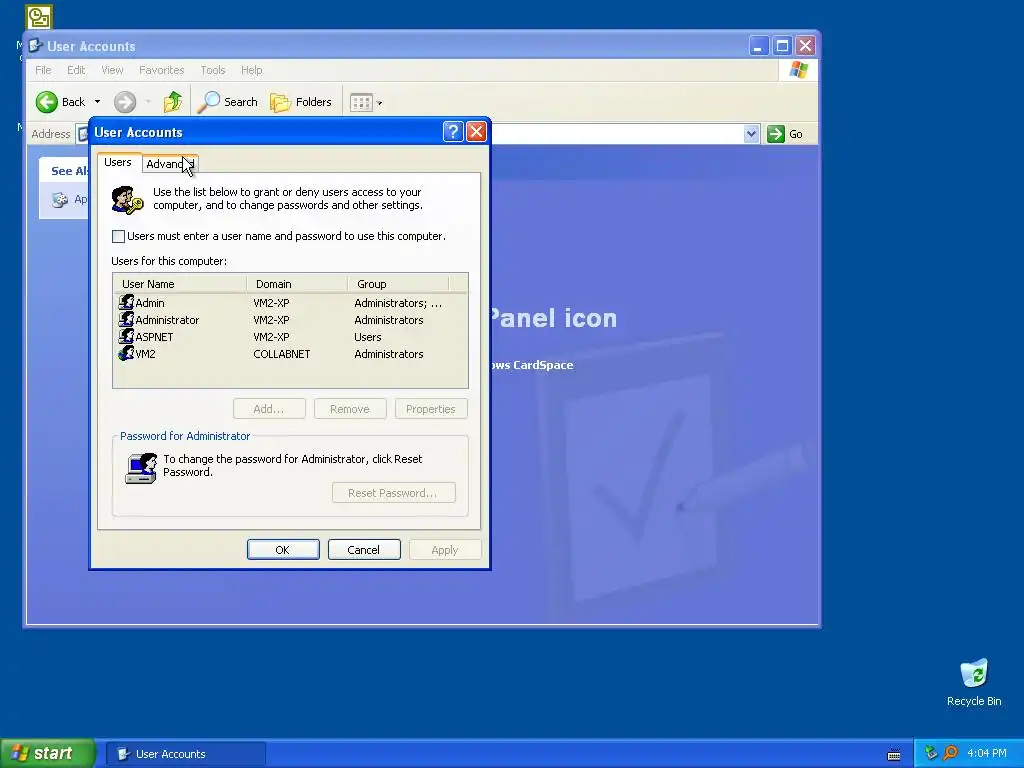Click the Windows CardSpace link in background window

532,365
